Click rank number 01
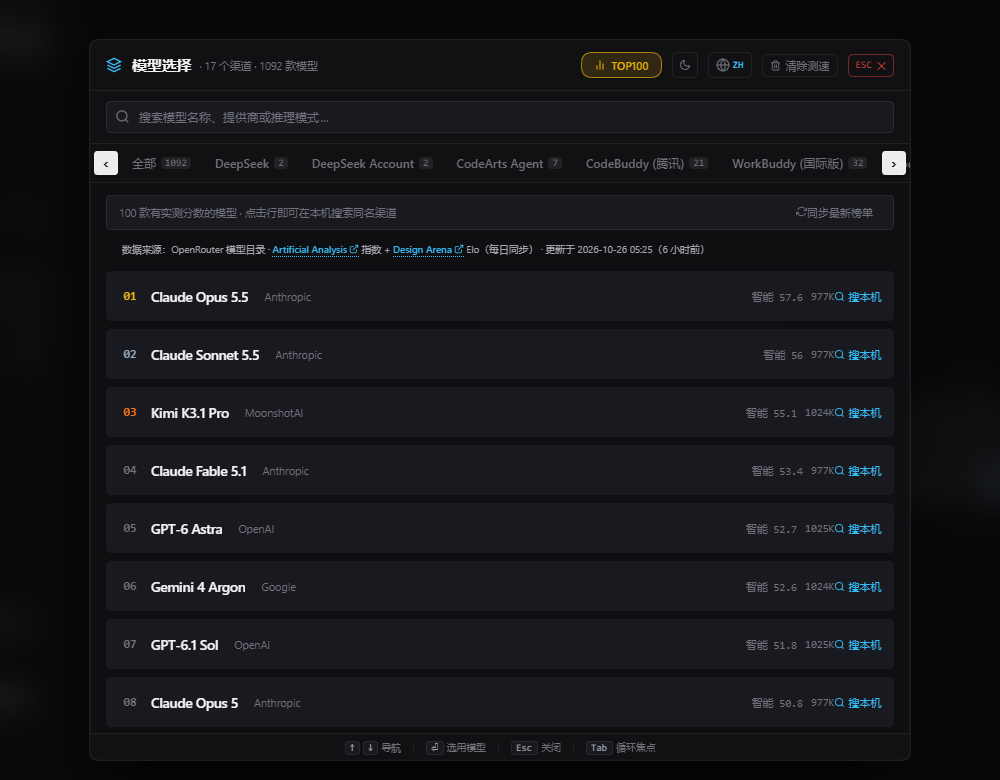 click(x=129, y=297)
